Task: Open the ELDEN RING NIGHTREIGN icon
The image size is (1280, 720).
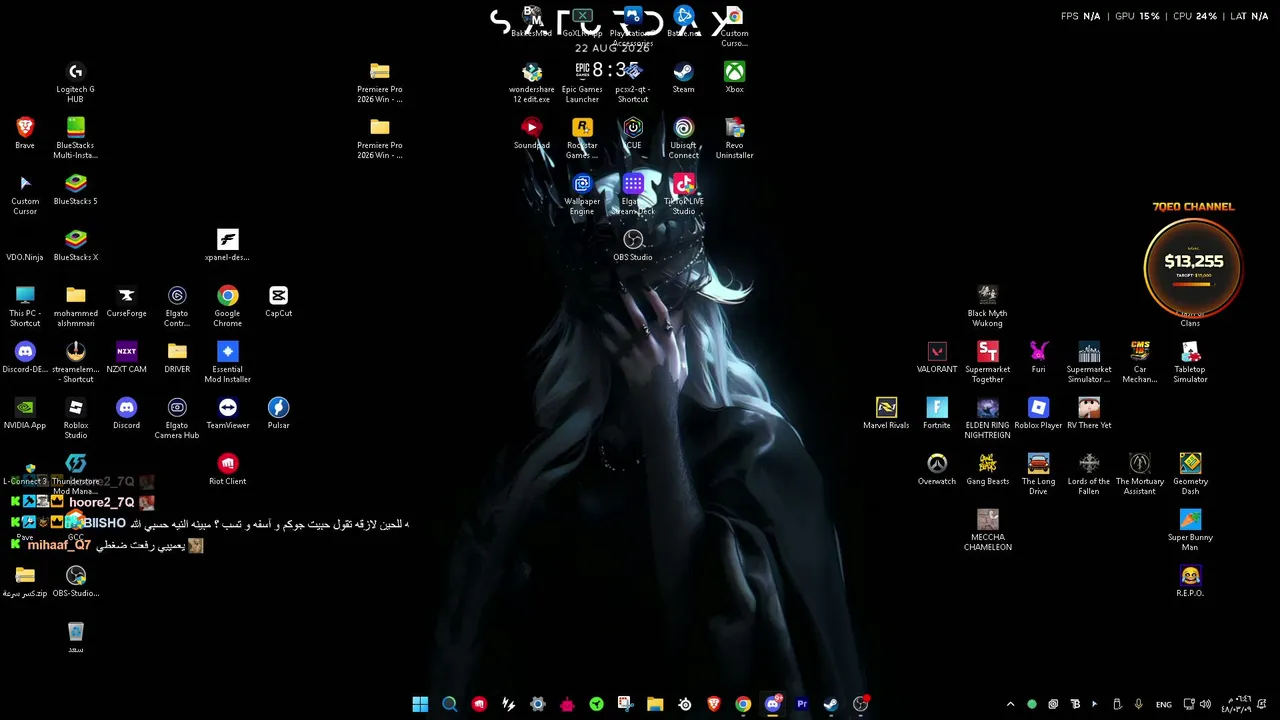Action: 987,417
